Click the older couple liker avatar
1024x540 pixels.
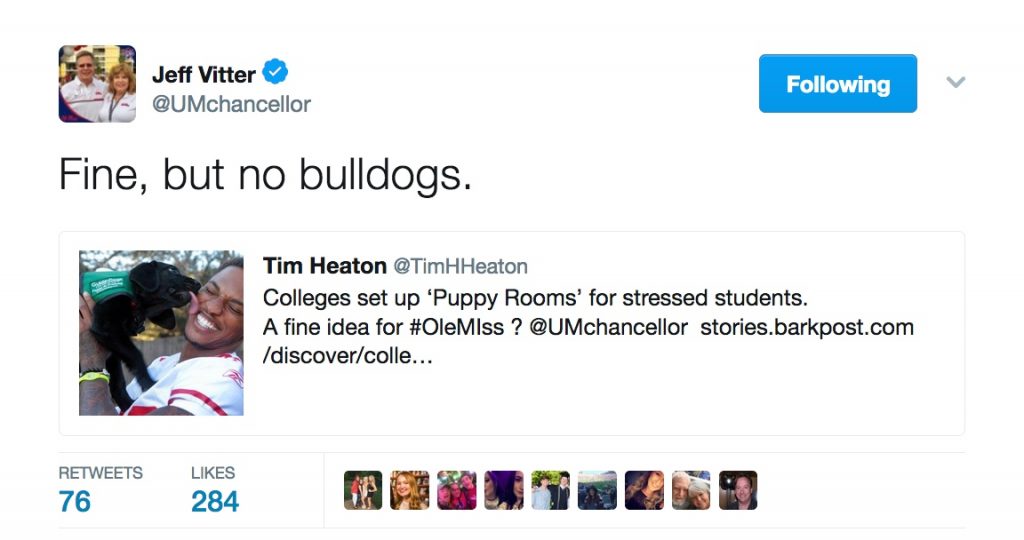coord(691,490)
